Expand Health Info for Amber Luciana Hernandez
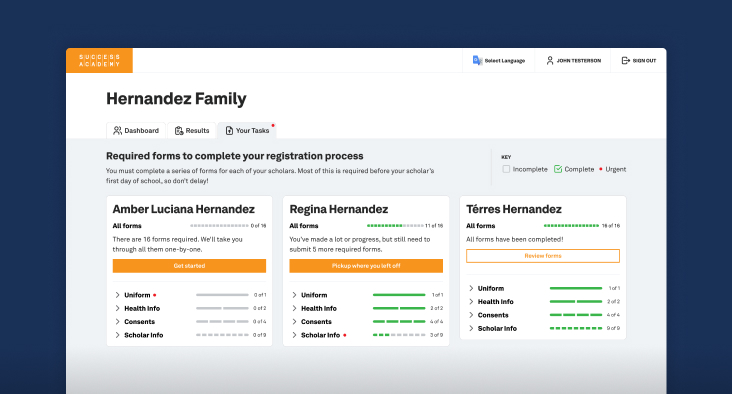This screenshot has width=732, height=394. [x=118, y=308]
